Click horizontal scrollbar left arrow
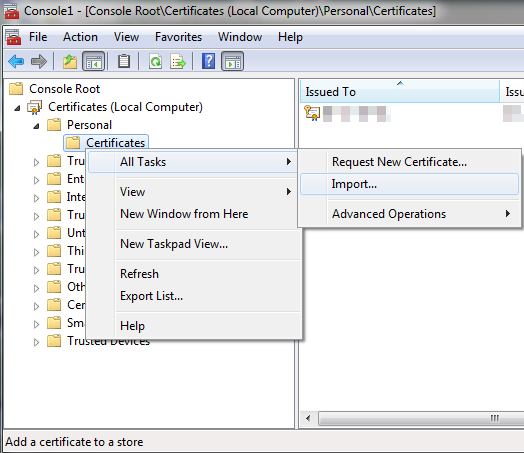Image resolution: width=524 pixels, height=453 pixels. click(x=308, y=418)
